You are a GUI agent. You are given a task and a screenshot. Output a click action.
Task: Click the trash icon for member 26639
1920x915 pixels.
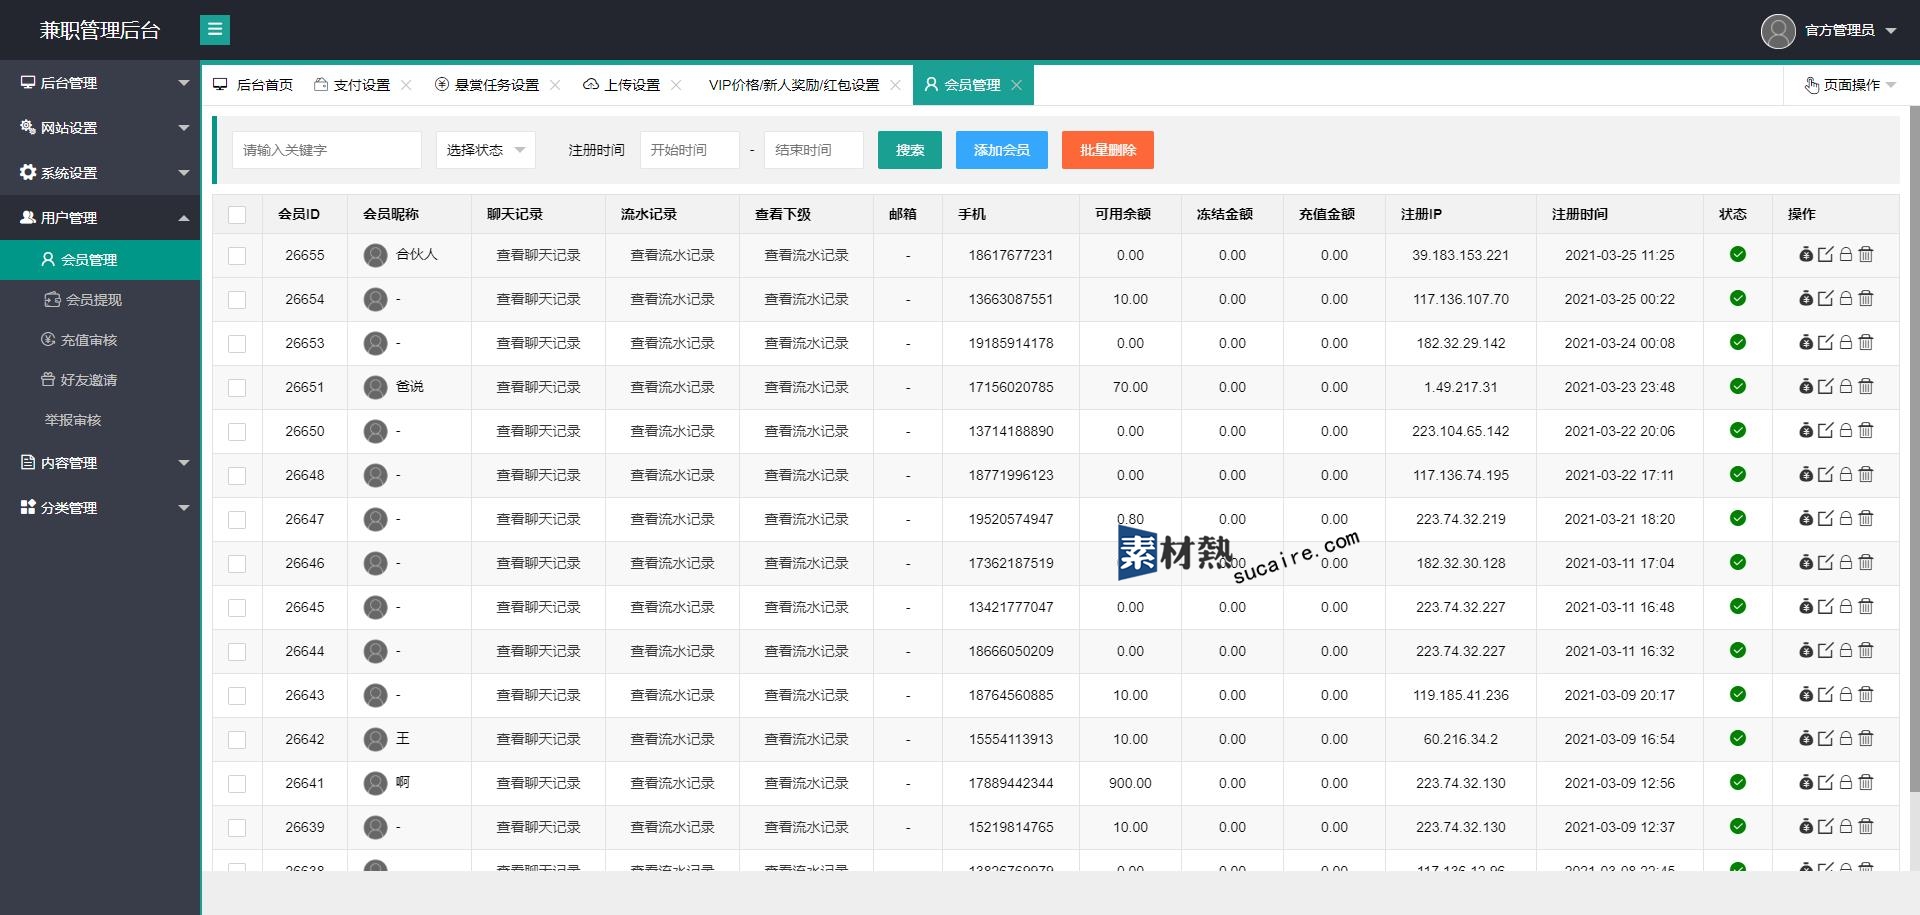tap(1866, 827)
